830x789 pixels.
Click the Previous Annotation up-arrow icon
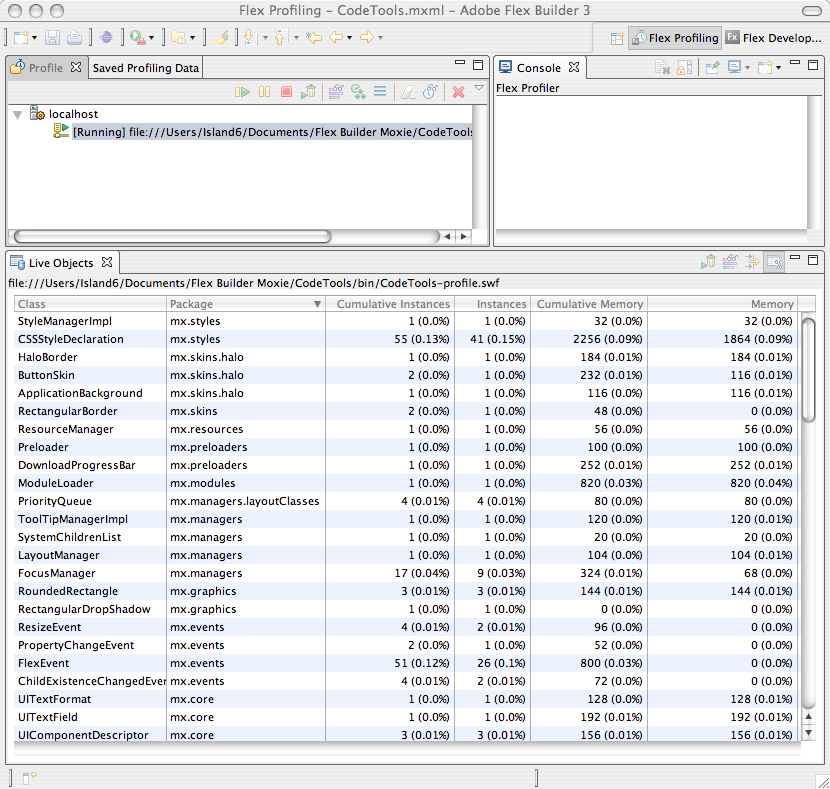point(281,38)
